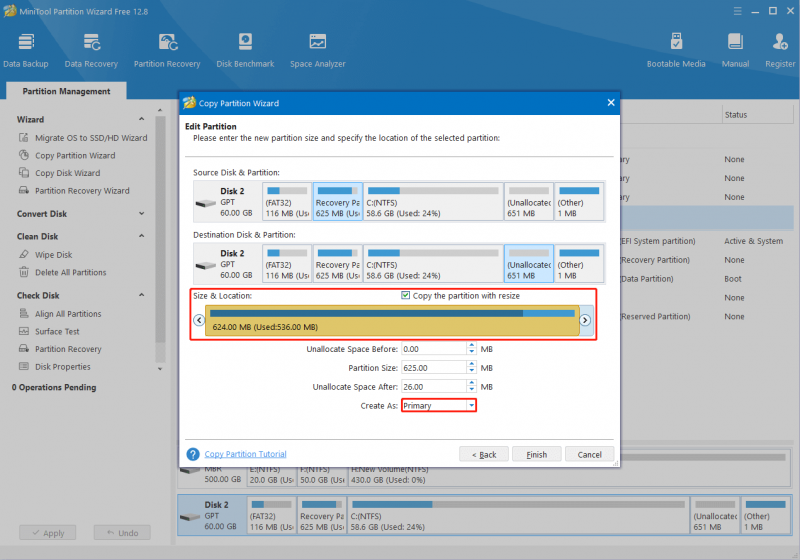The image size is (800, 560).
Task: Click the left arrow on size bar
Action: 199,320
